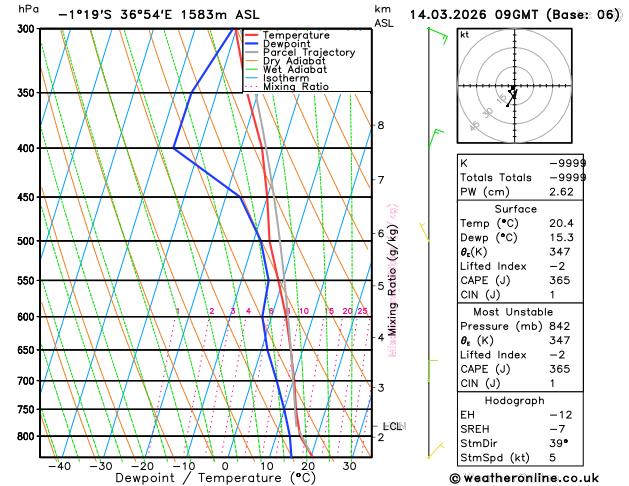629x486 pixels.
Task: Click the 300 hPa pressure label
Action: [x=28, y=29]
